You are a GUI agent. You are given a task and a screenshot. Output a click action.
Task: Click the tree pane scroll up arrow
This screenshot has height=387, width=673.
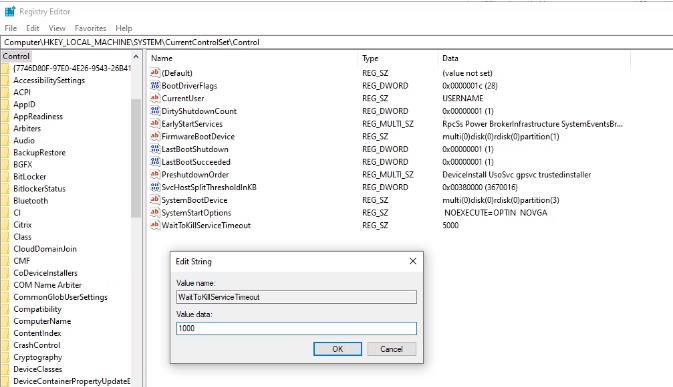(x=136, y=56)
